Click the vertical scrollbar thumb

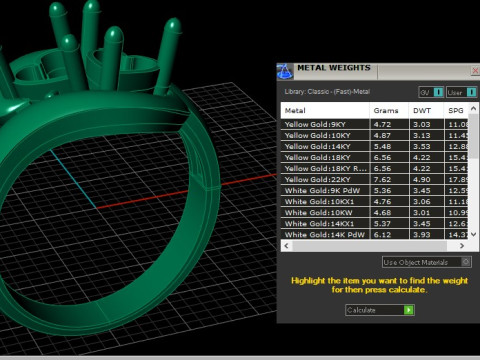pyautogui.click(x=473, y=136)
